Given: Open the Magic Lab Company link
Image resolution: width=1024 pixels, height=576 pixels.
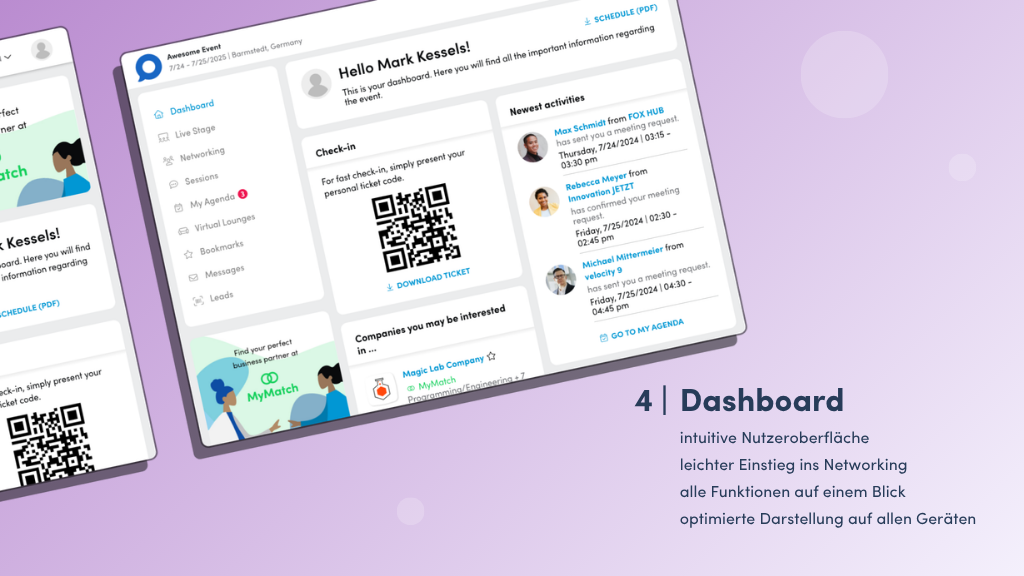Looking at the screenshot, I should point(443,366).
